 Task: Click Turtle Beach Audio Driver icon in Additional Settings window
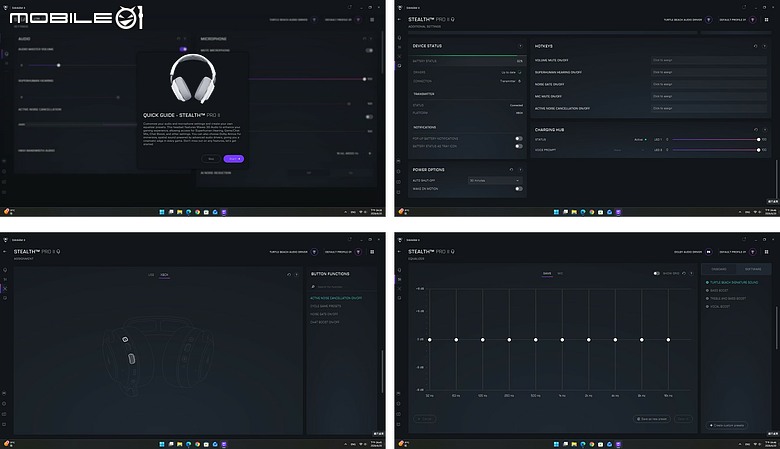(x=708, y=20)
